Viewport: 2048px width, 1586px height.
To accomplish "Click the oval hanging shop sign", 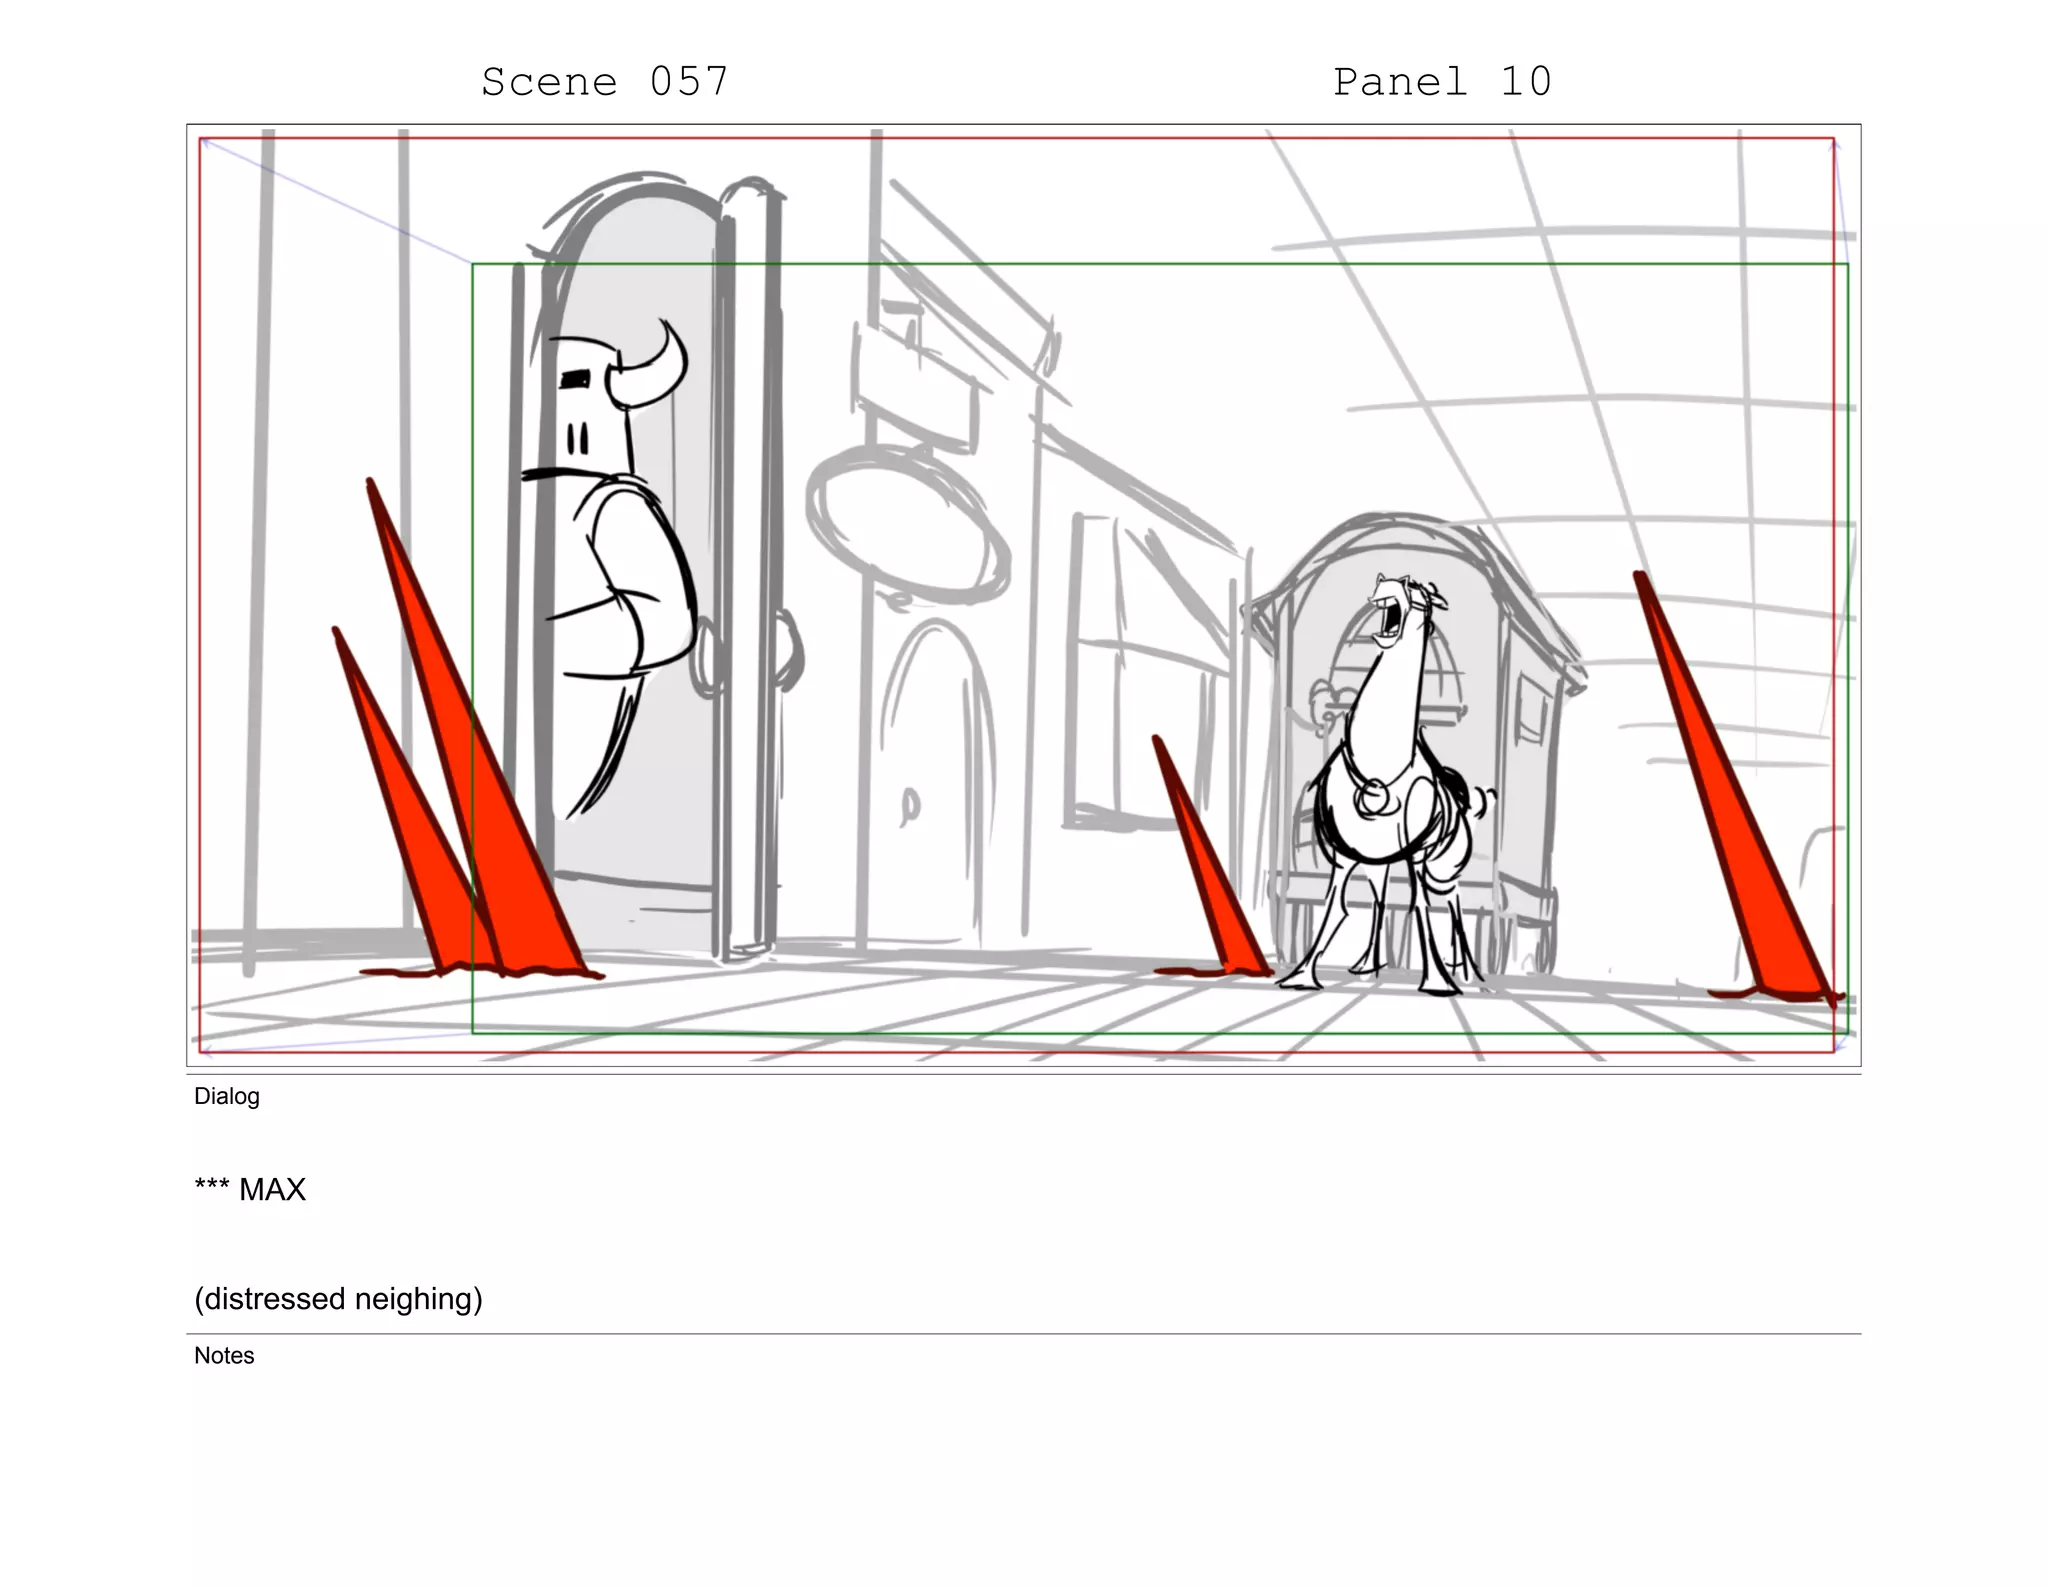I will (x=908, y=527).
